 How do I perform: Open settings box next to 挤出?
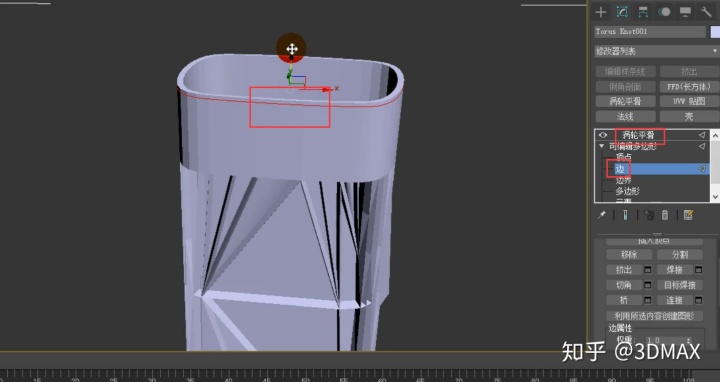click(647, 270)
